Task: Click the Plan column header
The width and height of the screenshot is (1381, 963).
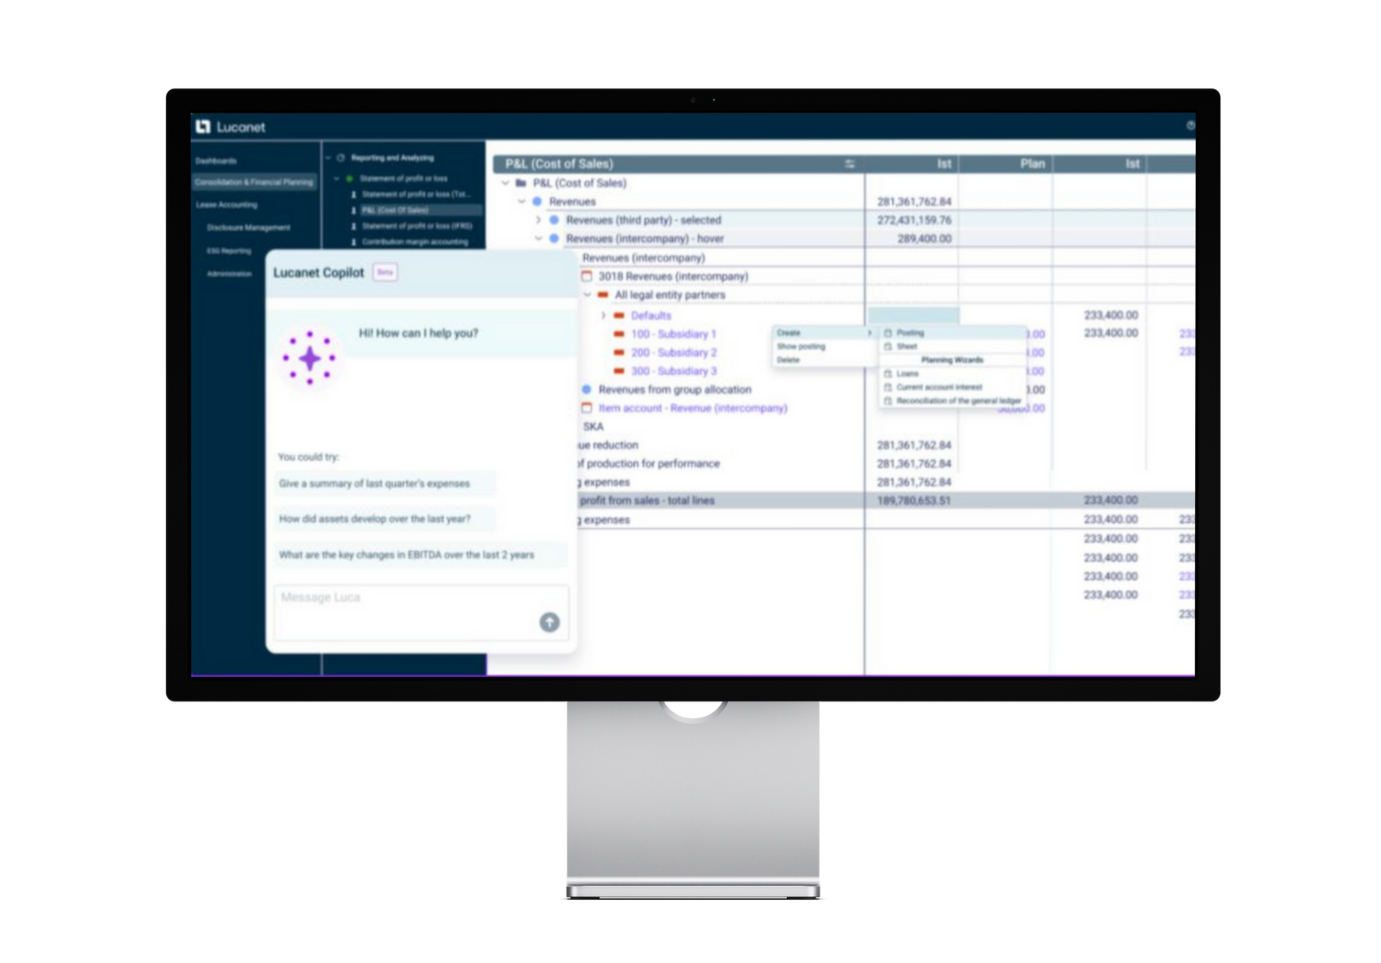Action: pyautogui.click(x=1005, y=164)
